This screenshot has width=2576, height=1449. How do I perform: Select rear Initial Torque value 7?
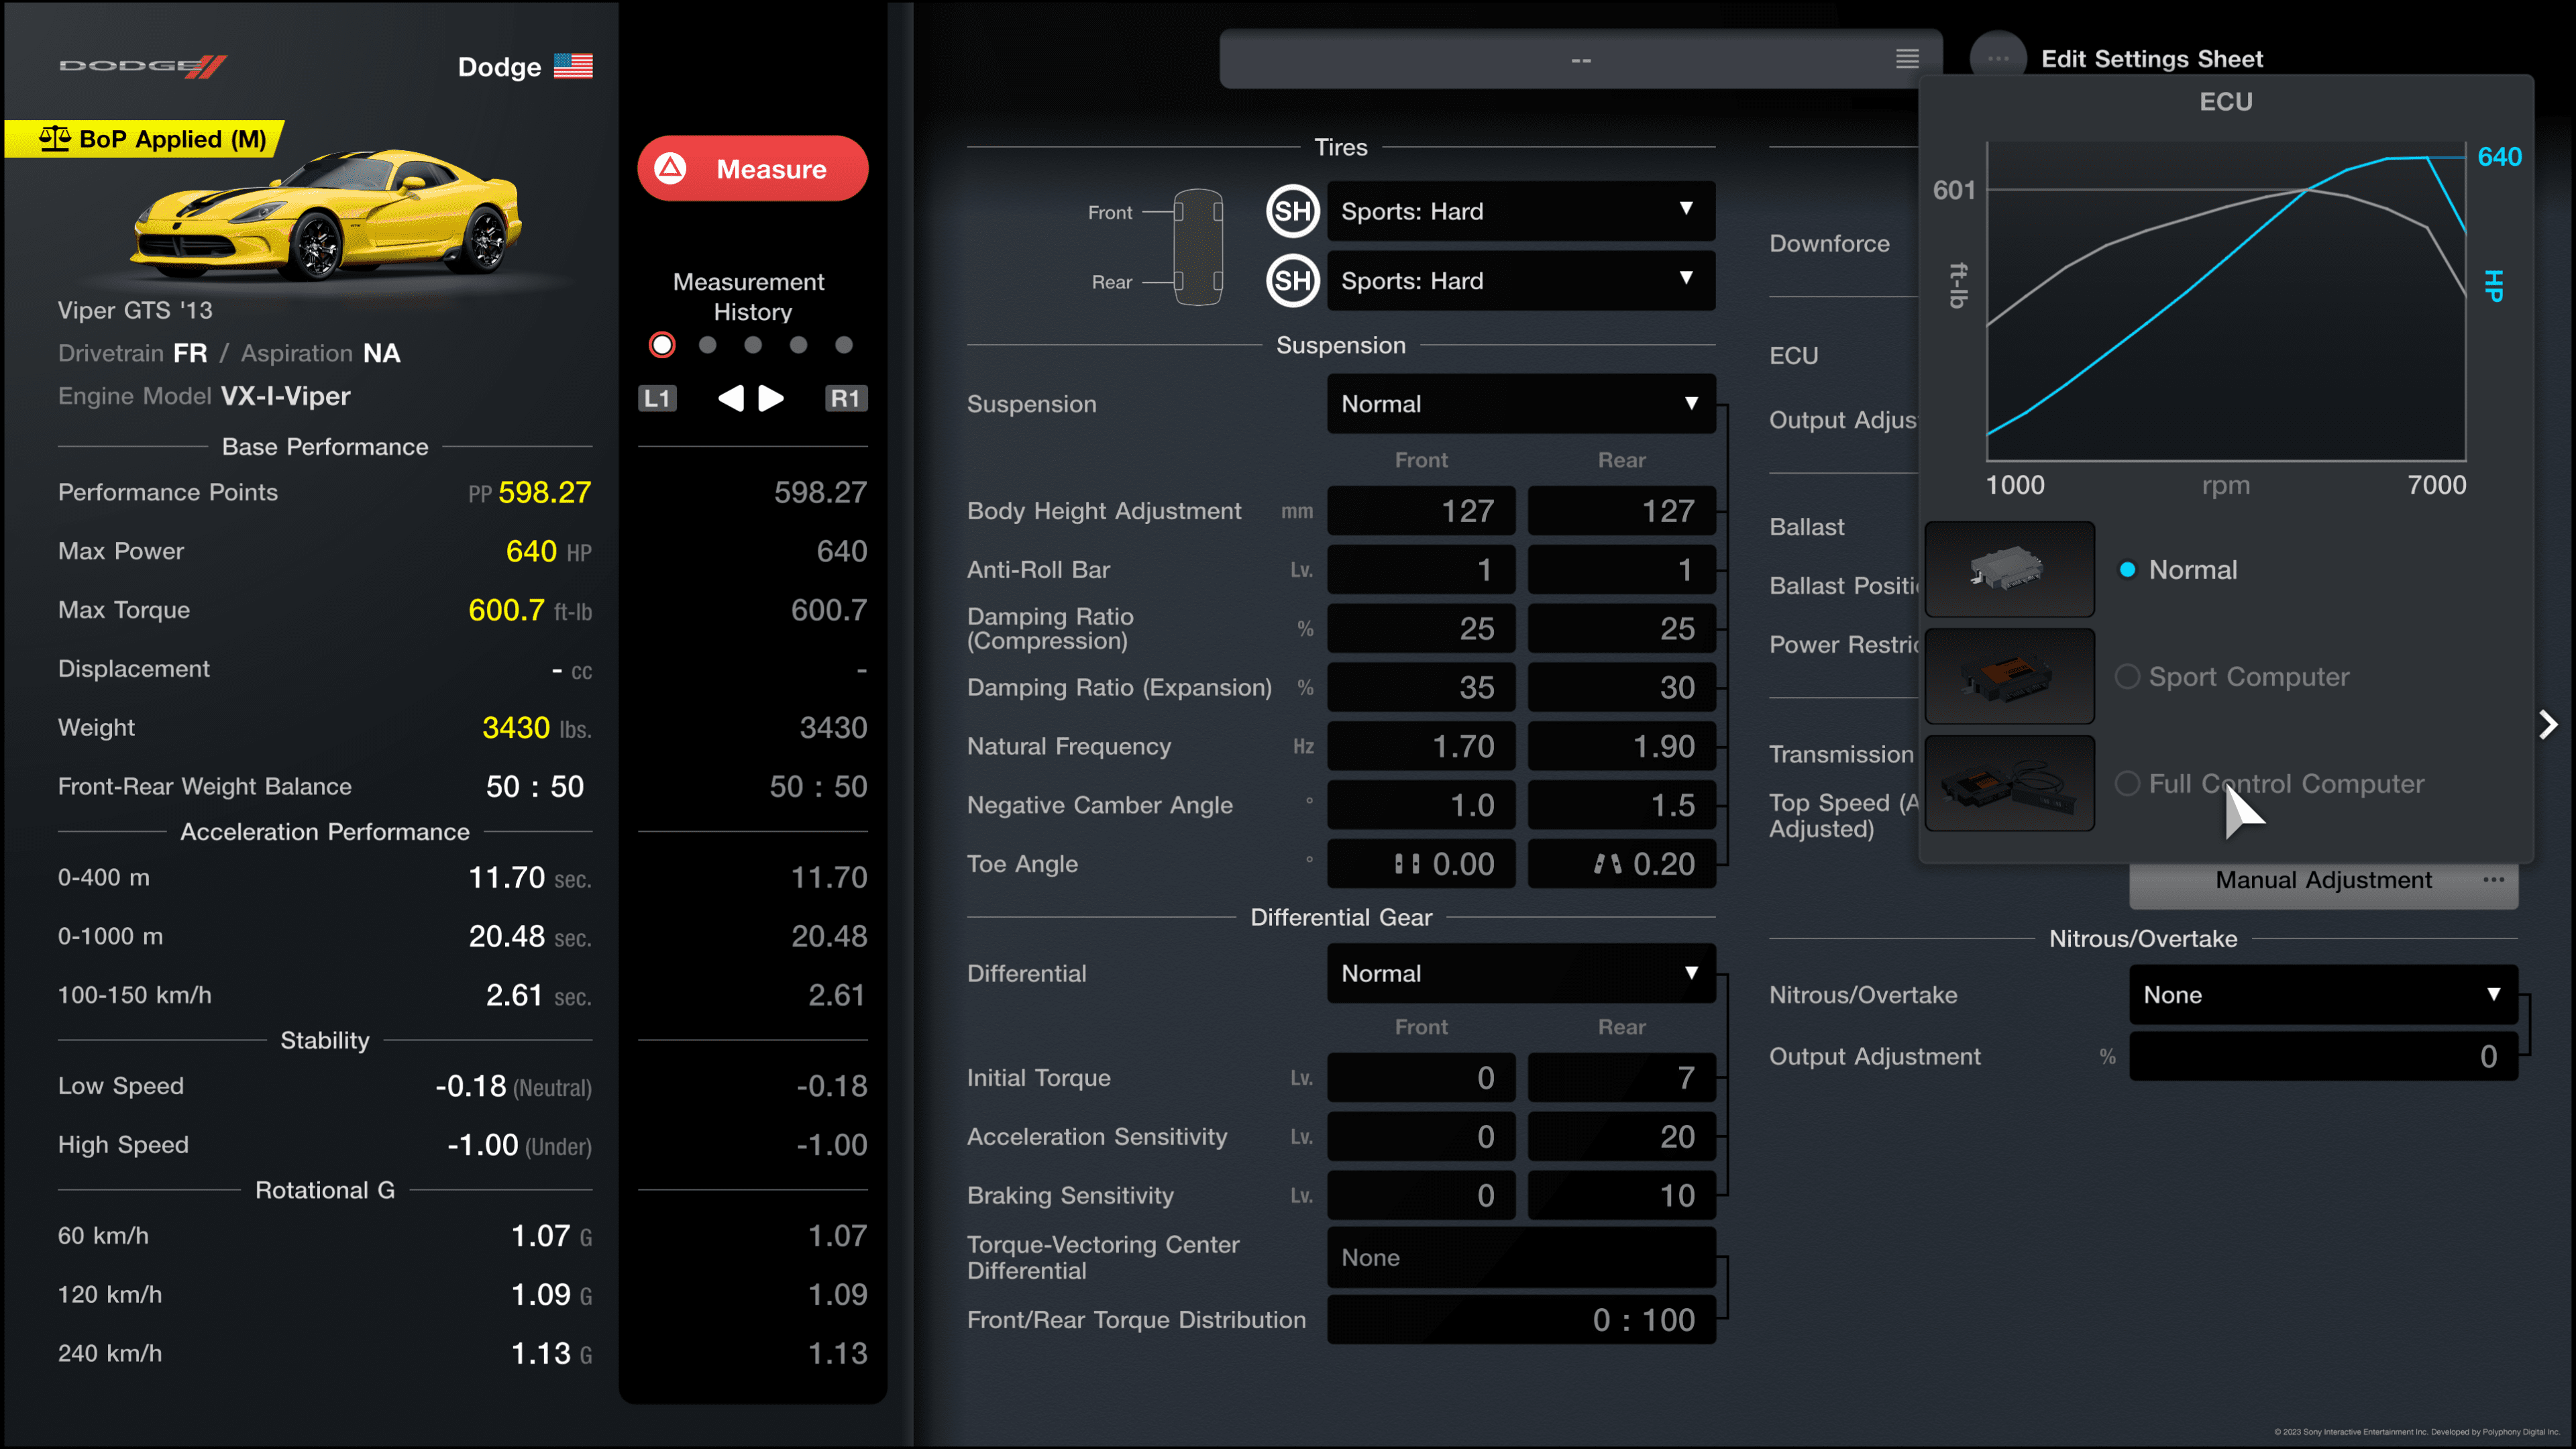(1622, 1078)
